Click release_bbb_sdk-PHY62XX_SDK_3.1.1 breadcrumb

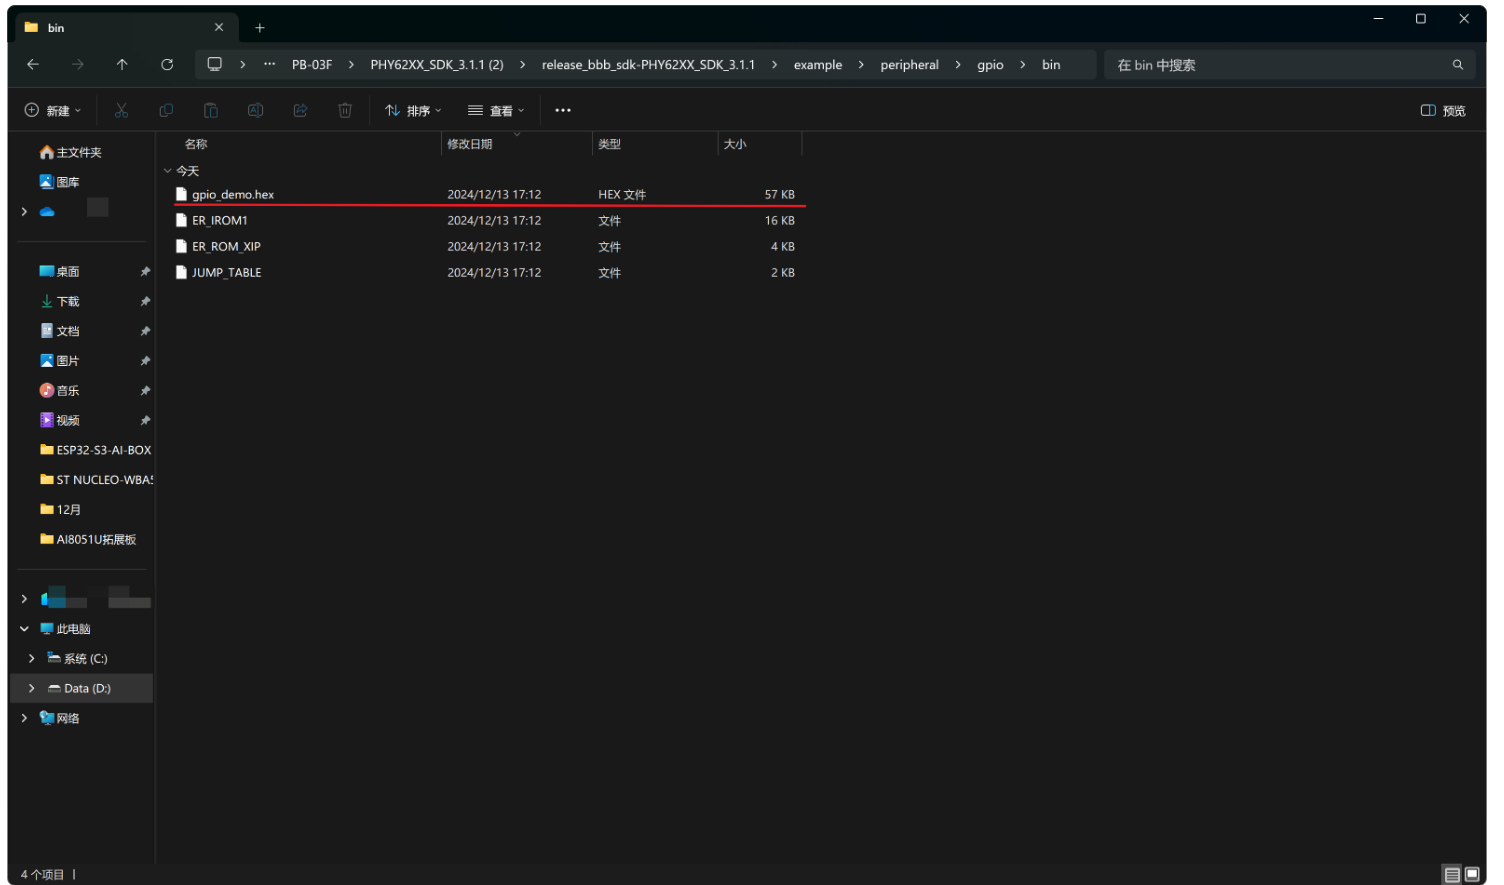648,64
